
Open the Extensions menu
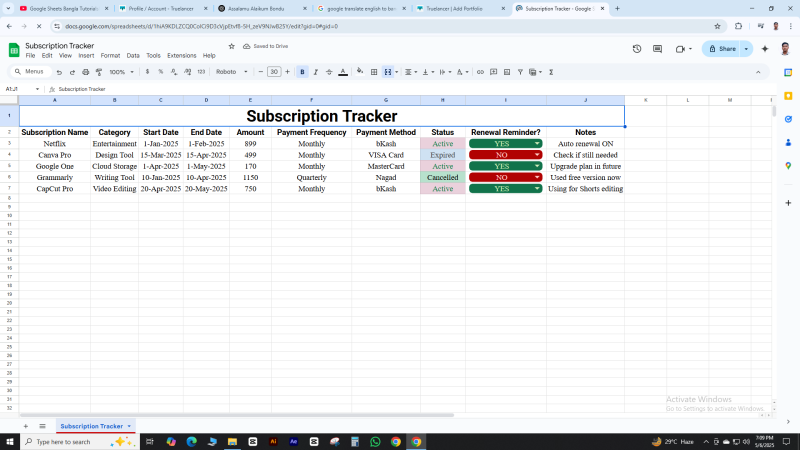182,56
